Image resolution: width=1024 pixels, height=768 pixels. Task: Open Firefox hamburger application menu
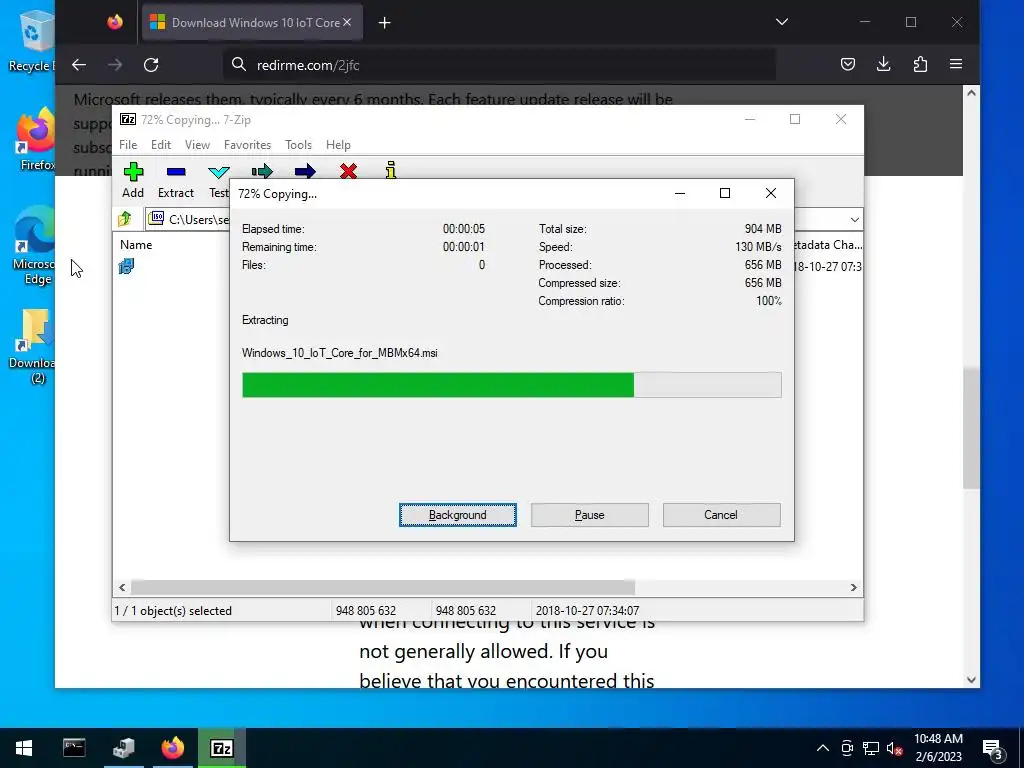pyautogui.click(x=956, y=64)
